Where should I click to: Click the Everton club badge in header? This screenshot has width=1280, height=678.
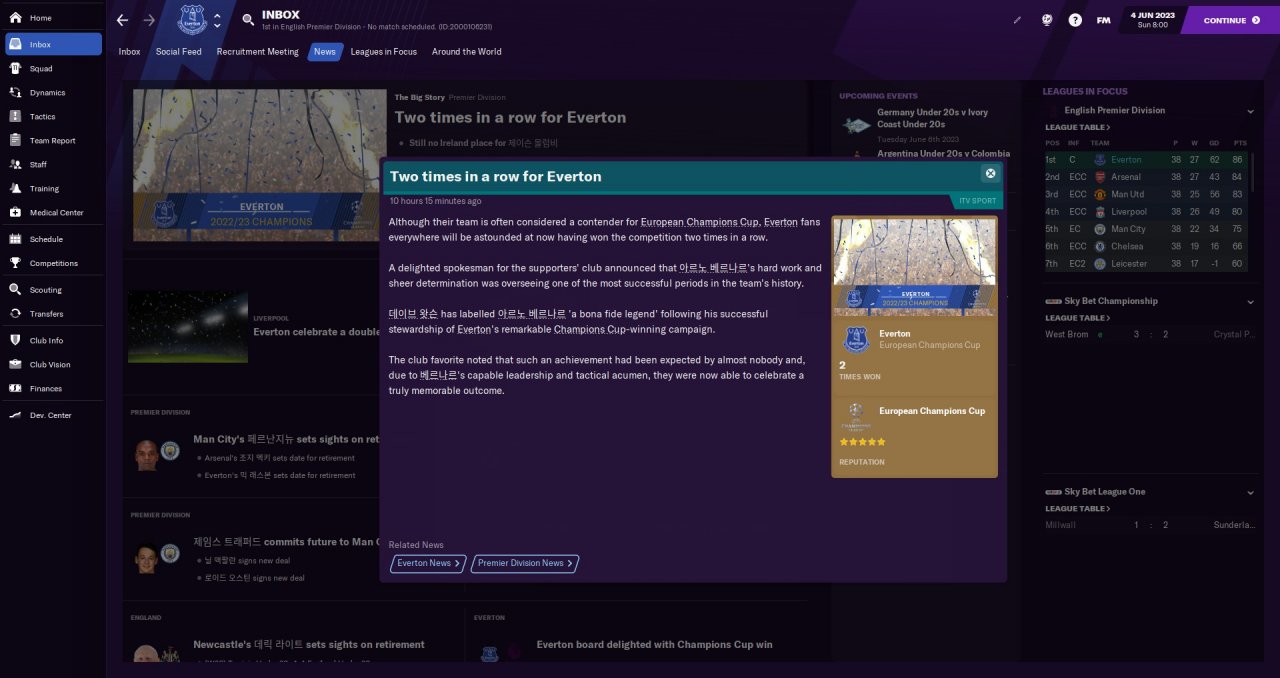pyautogui.click(x=192, y=19)
